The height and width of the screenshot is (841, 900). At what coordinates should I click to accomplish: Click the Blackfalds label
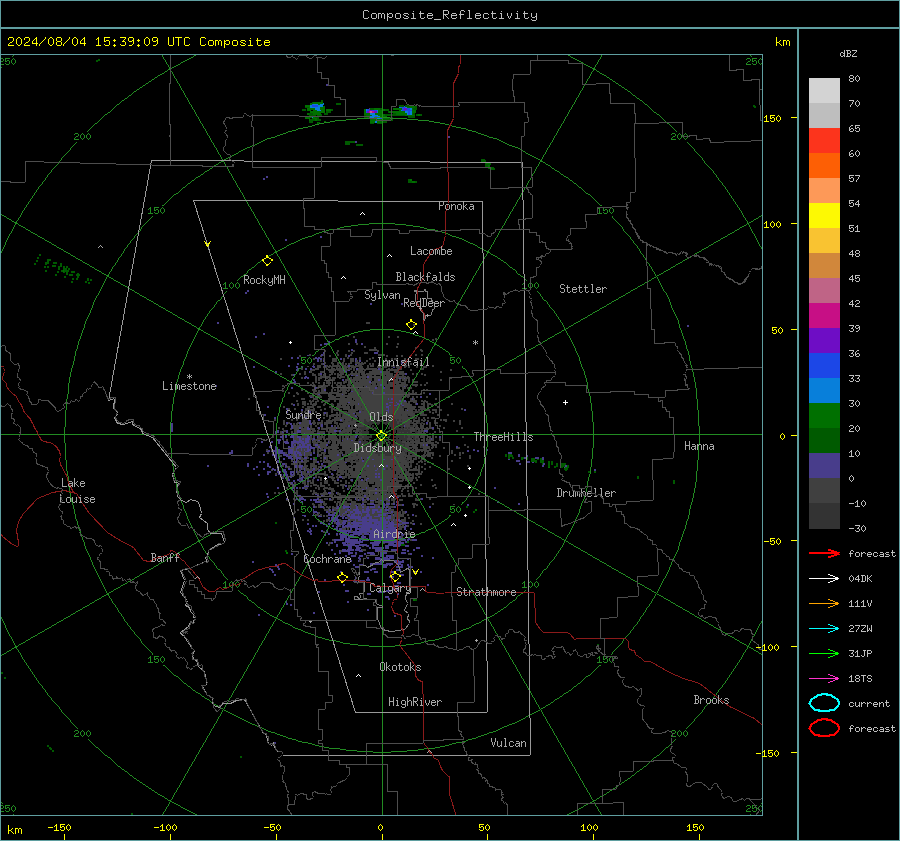pyautogui.click(x=425, y=277)
